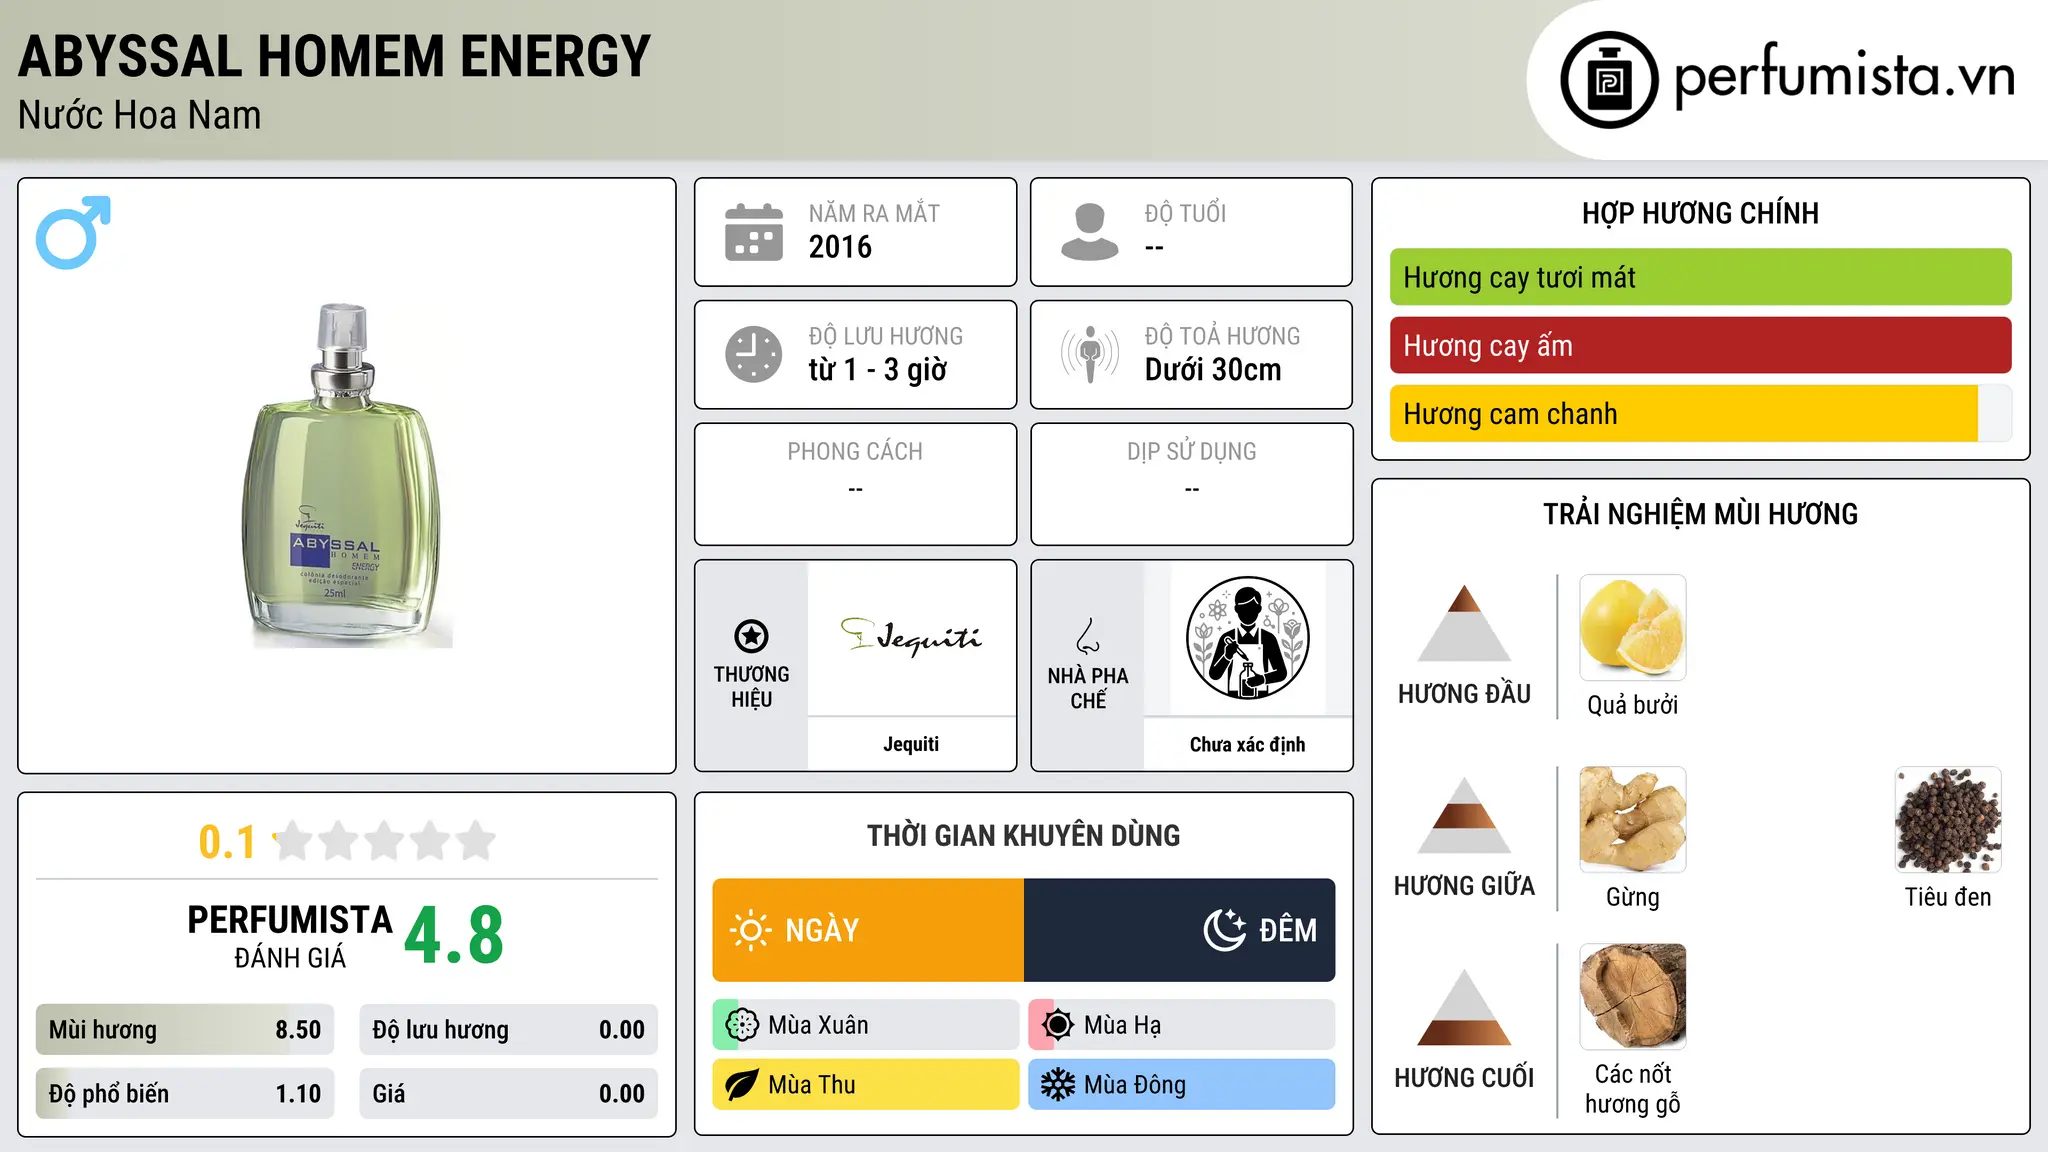The height and width of the screenshot is (1152, 2048).
Task: Open the Abyssal Homem Energy bottle image
Action: click(x=346, y=476)
